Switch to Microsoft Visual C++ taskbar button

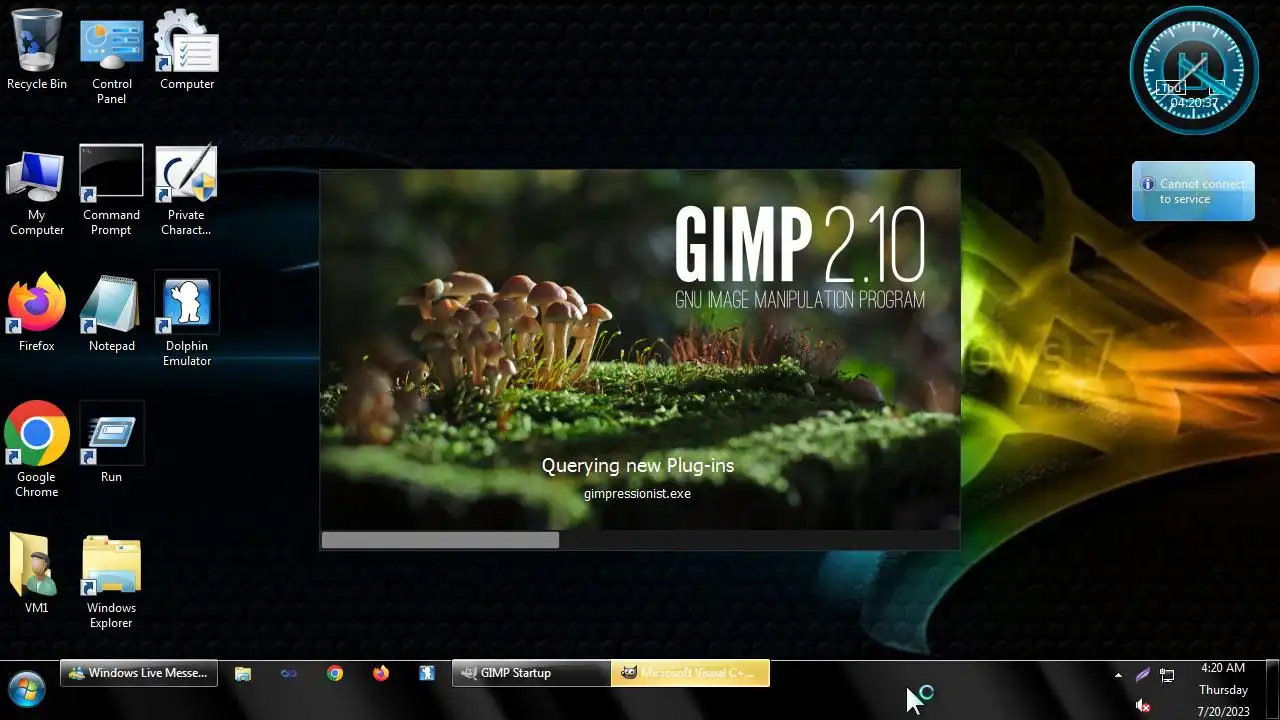[x=690, y=673]
